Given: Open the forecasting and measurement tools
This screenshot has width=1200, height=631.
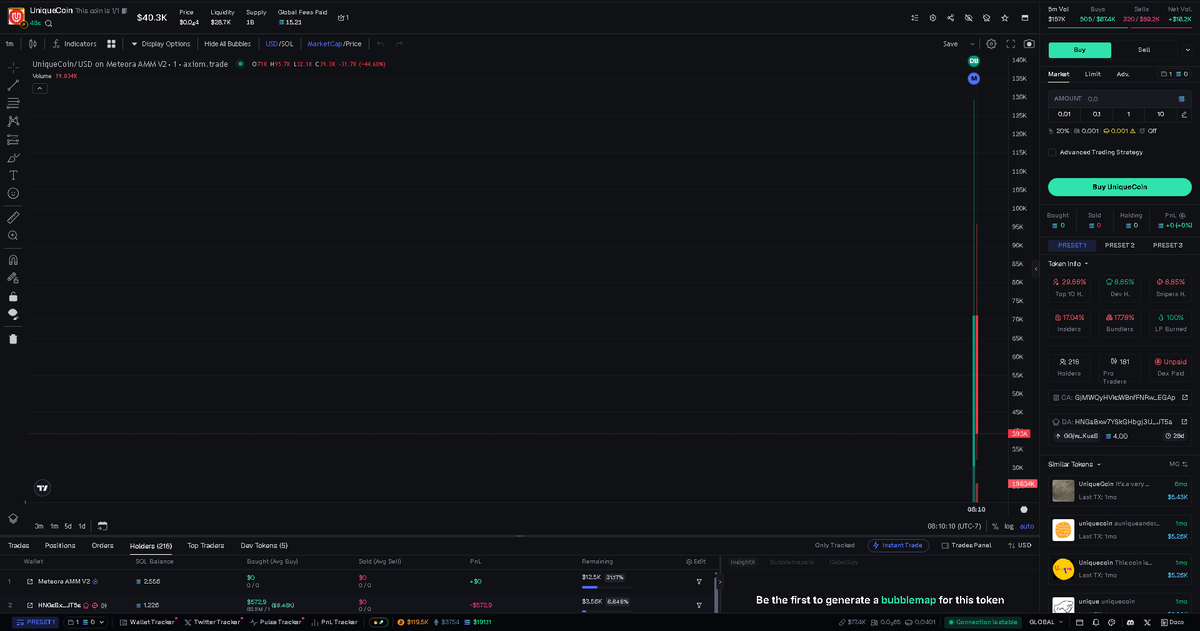Looking at the screenshot, I should (x=13, y=139).
